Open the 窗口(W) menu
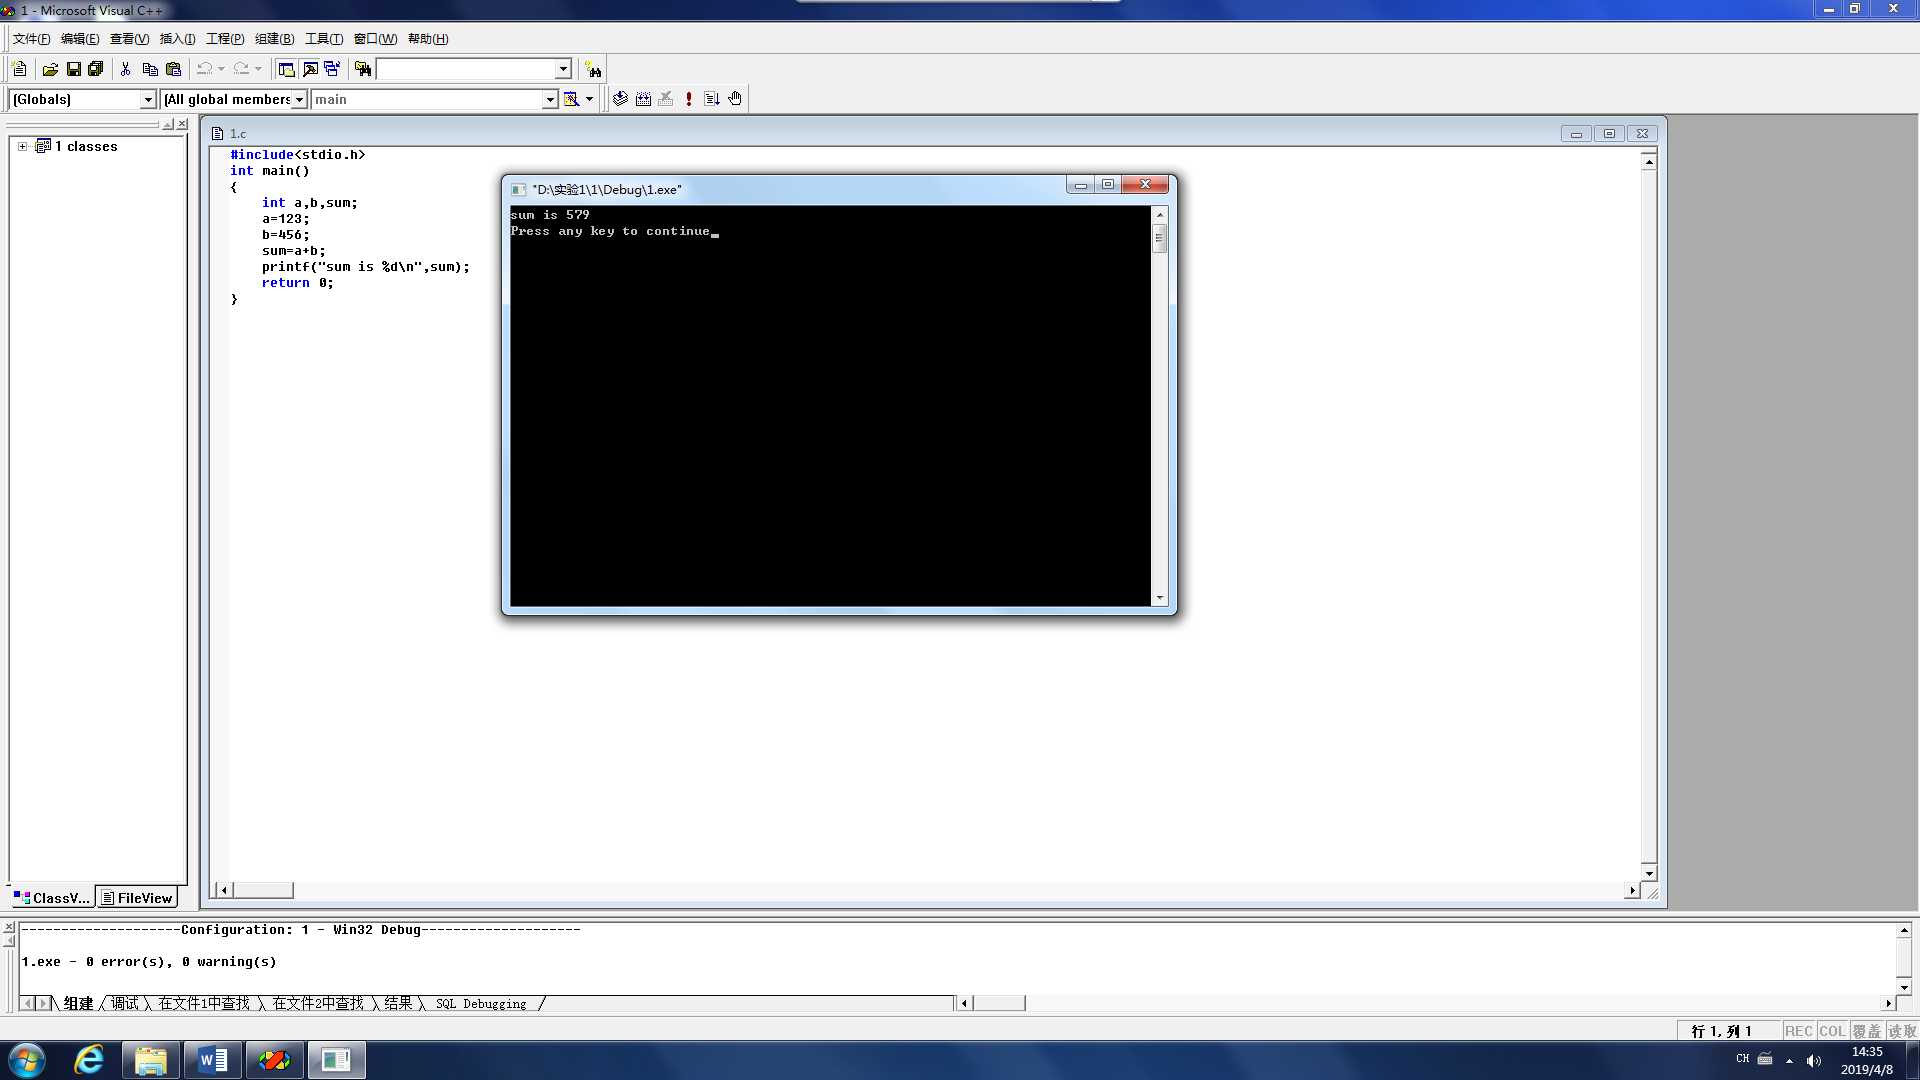 [x=375, y=39]
